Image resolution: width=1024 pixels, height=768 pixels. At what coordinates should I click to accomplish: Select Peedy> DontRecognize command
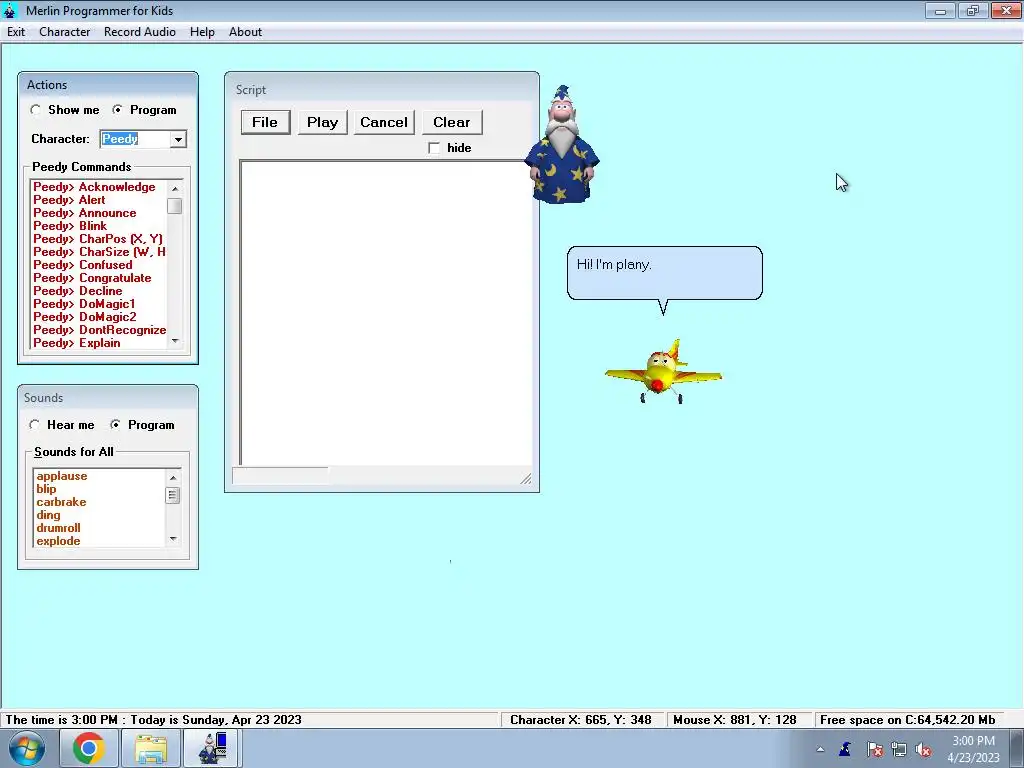coord(100,330)
